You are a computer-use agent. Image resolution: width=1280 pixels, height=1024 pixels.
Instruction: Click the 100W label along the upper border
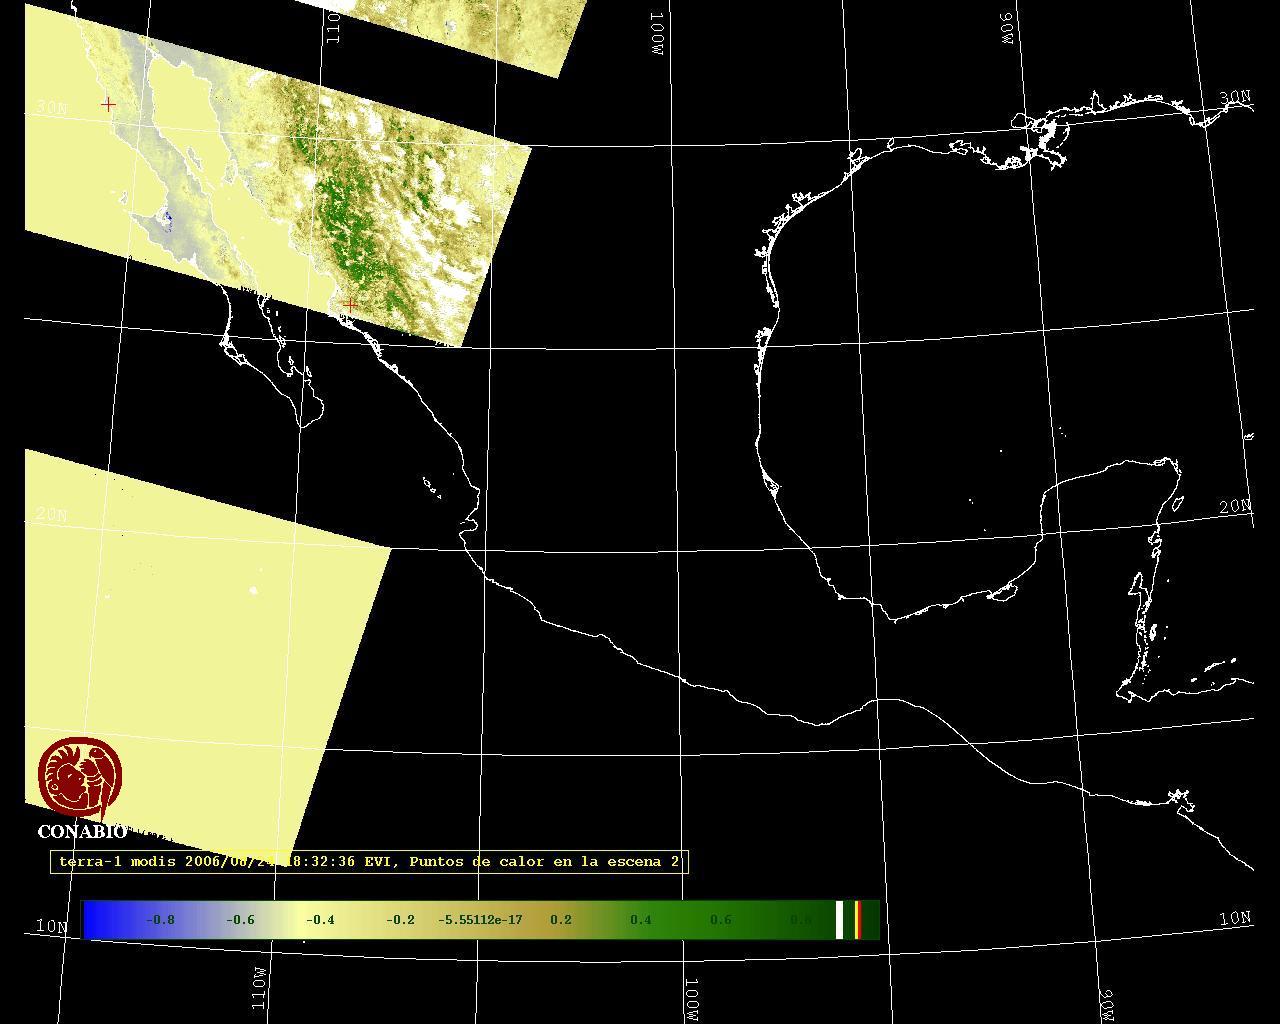[x=657, y=33]
